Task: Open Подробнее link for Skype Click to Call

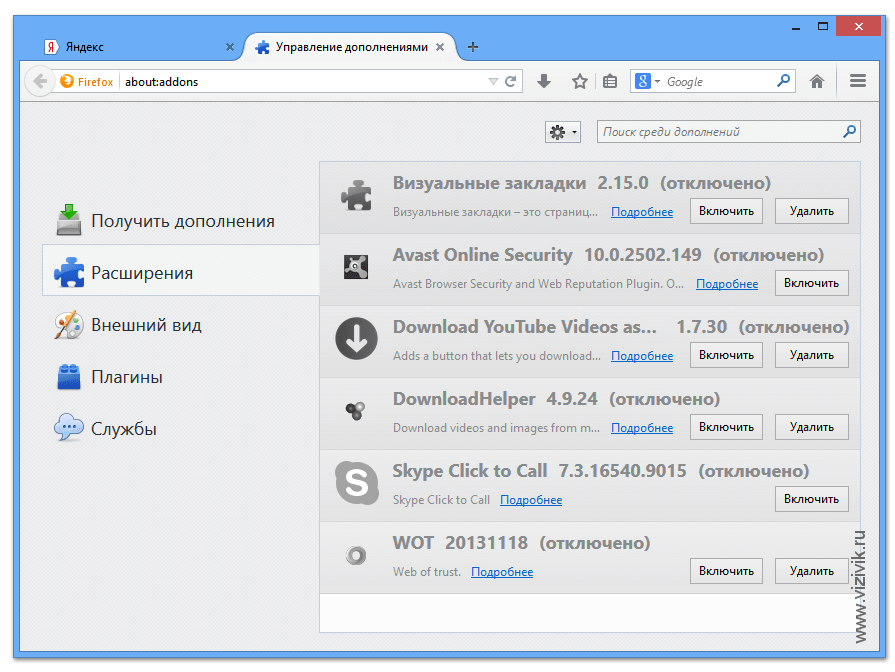Action: (531, 500)
